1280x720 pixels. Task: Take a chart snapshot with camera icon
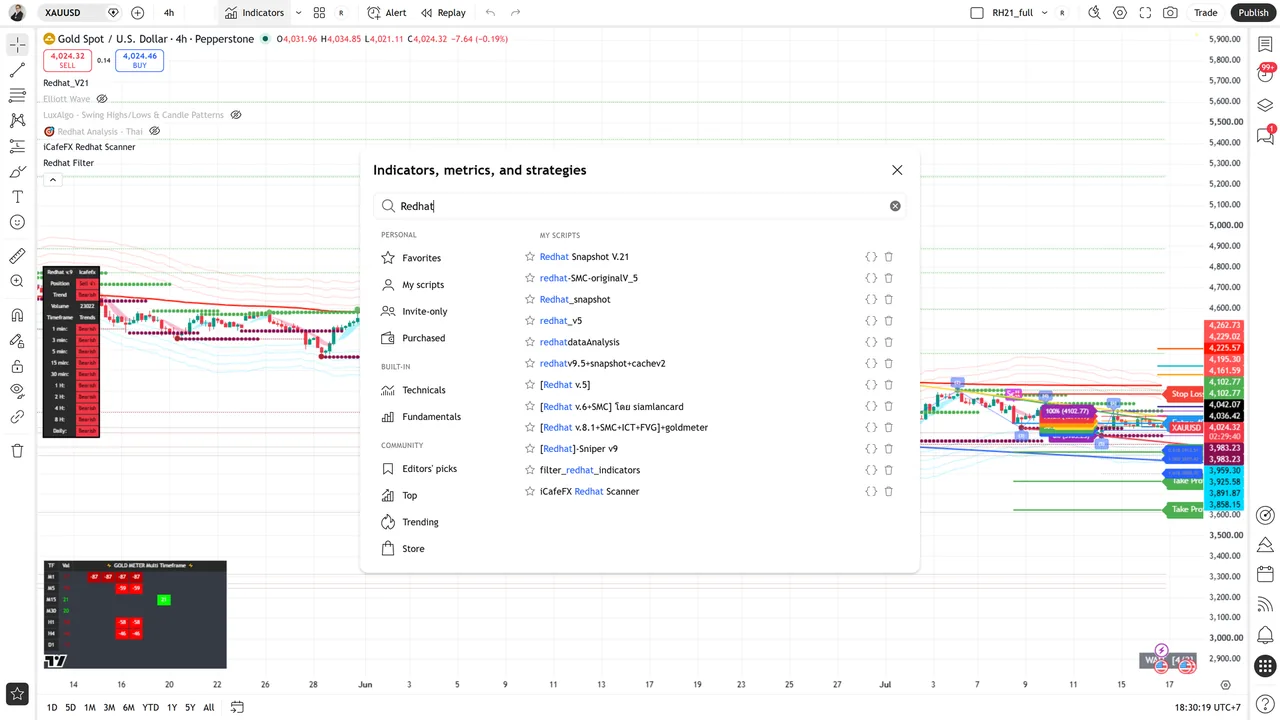[x=1170, y=13]
